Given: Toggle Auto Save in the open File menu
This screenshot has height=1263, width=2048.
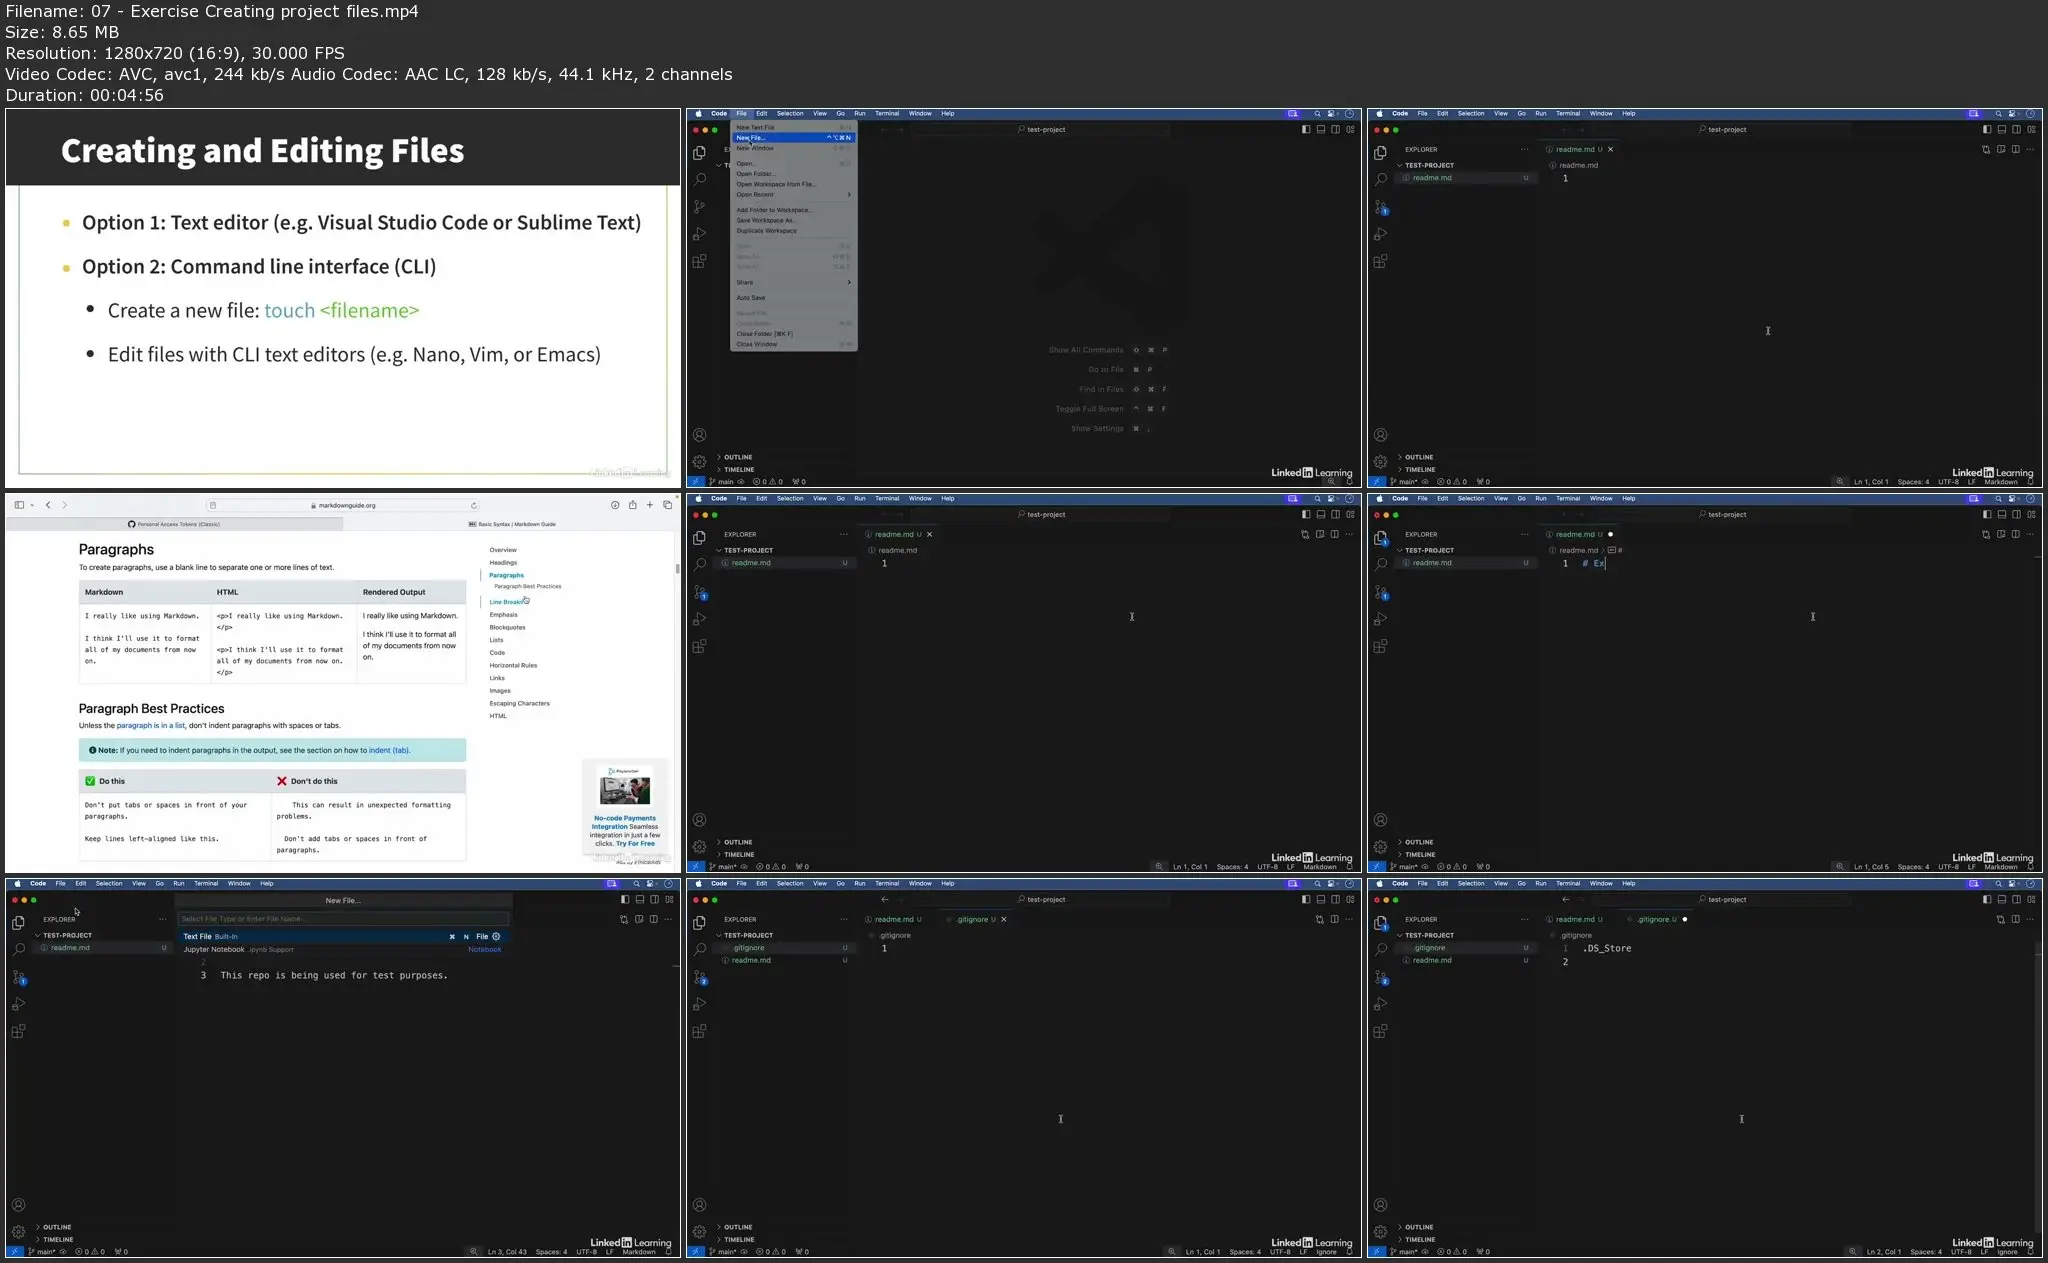Looking at the screenshot, I should tap(751, 298).
